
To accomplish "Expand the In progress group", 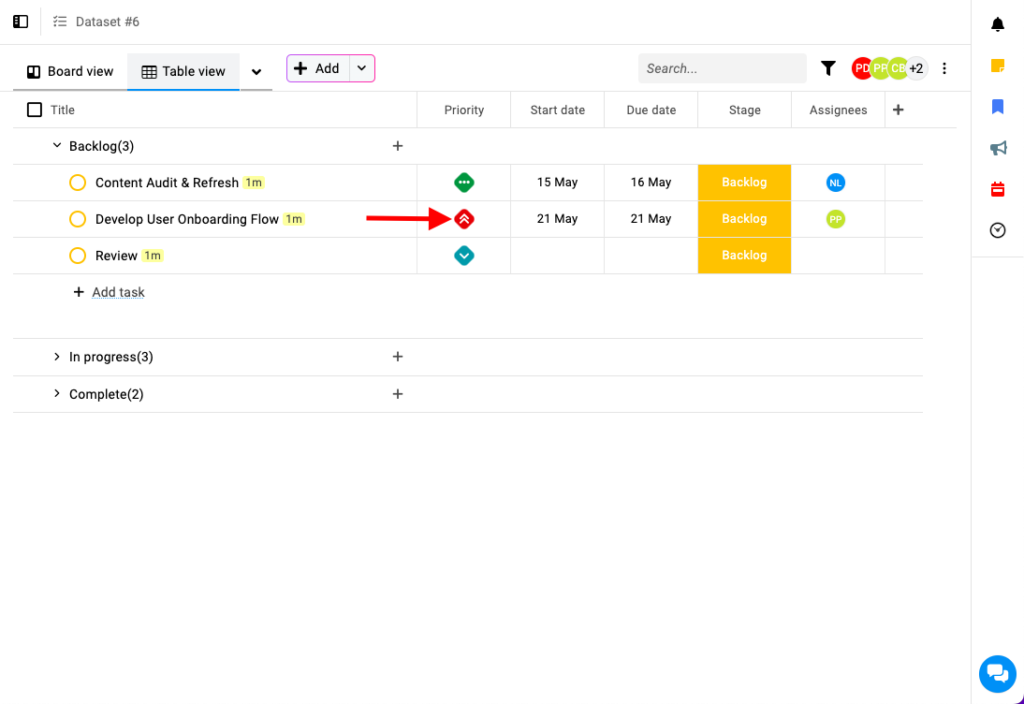I will pyautogui.click(x=57, y=357).
